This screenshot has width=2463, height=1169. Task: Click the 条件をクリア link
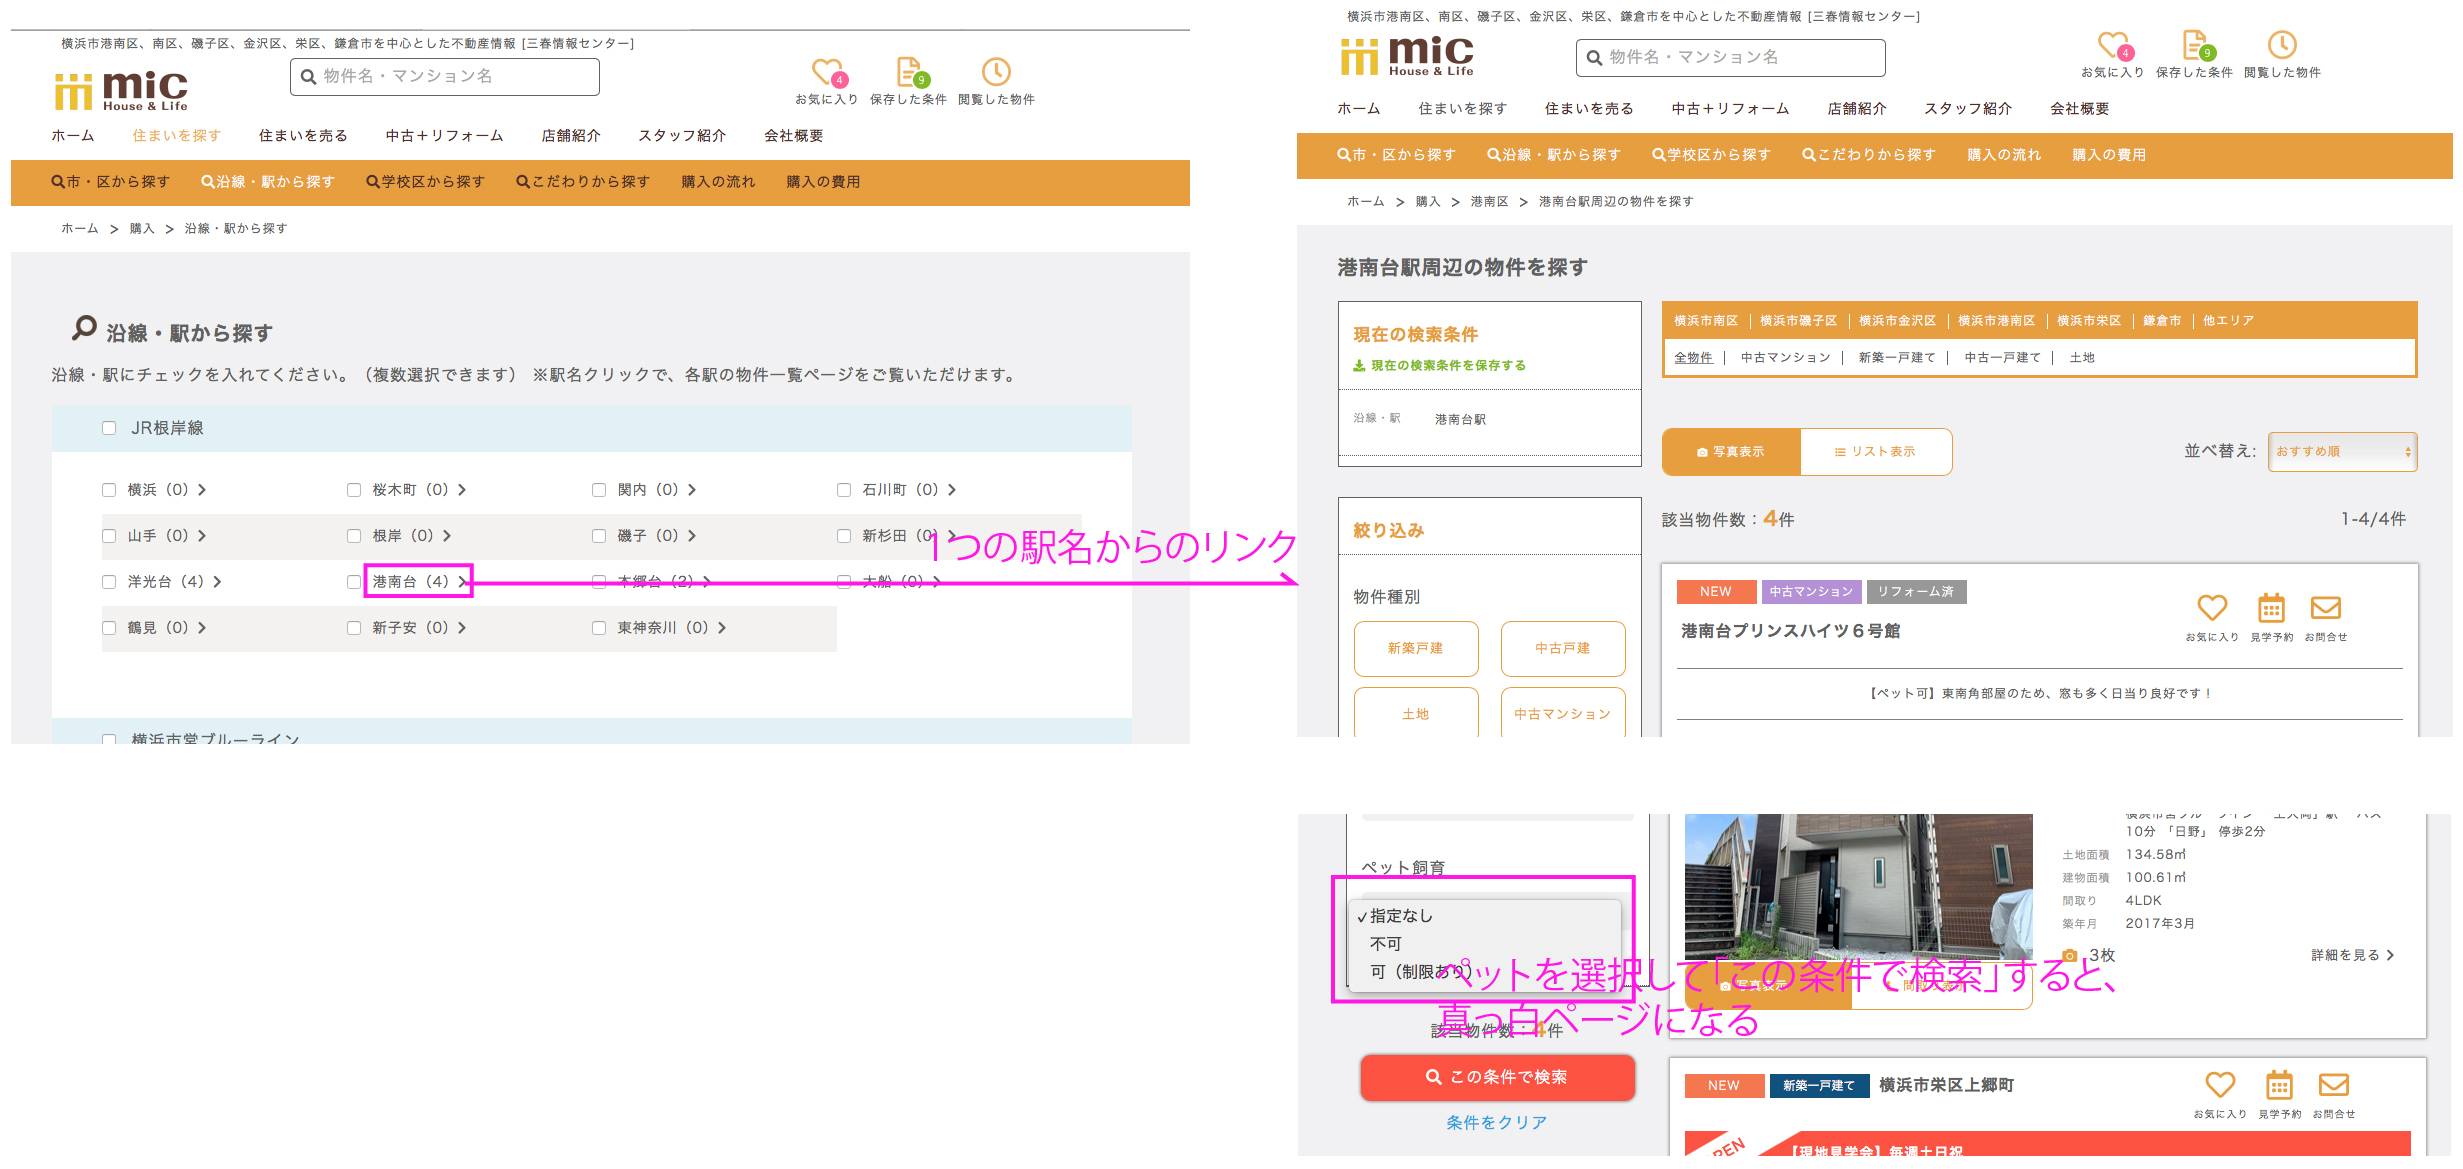pos(1496,1123)
